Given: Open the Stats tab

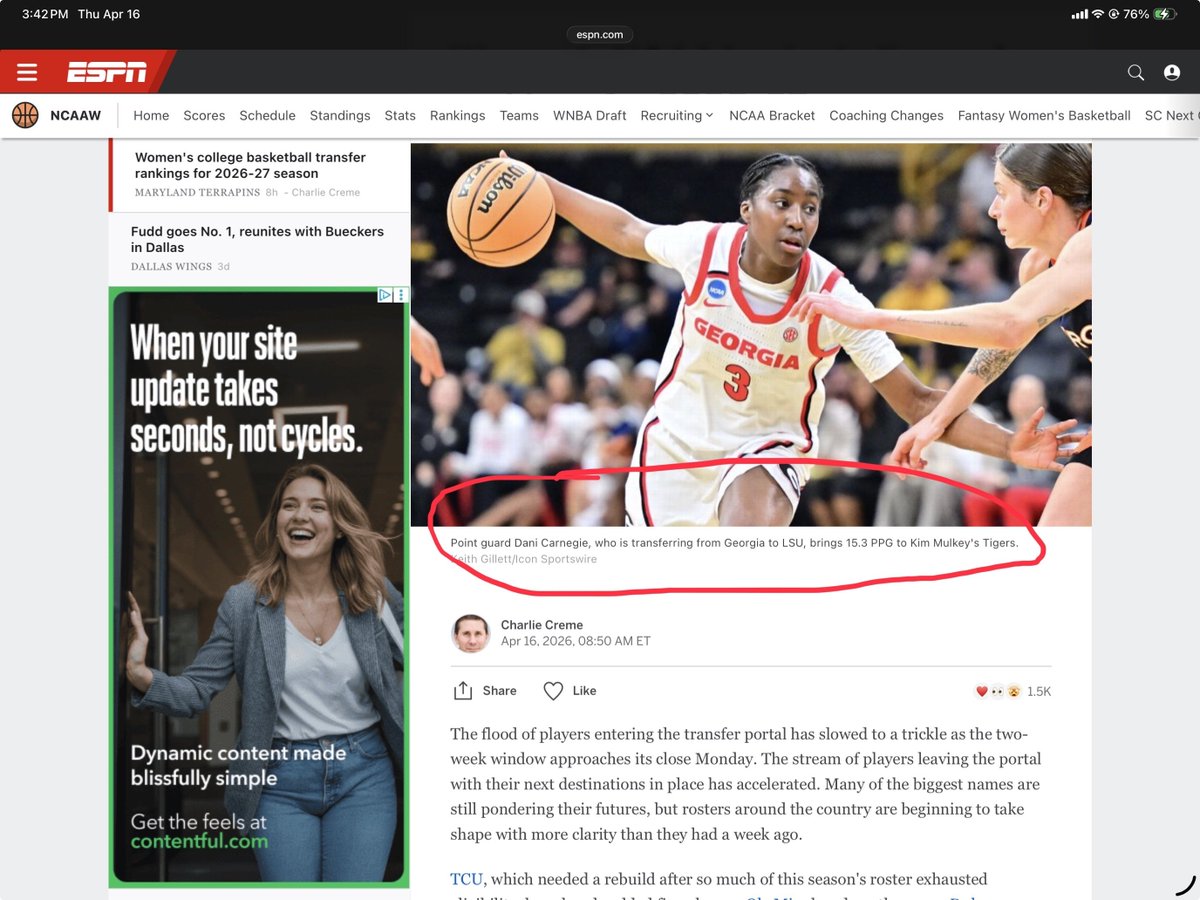Looking at the screenshot, I should pyautogui.click(x=400, y=115).
